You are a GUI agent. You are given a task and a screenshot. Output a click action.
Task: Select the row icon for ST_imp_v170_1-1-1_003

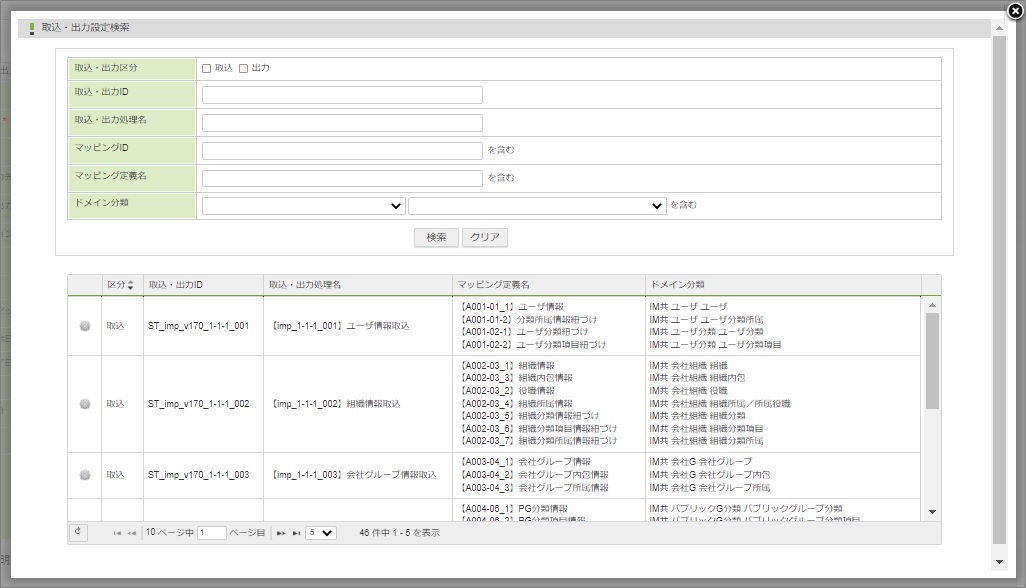[85, 475]
